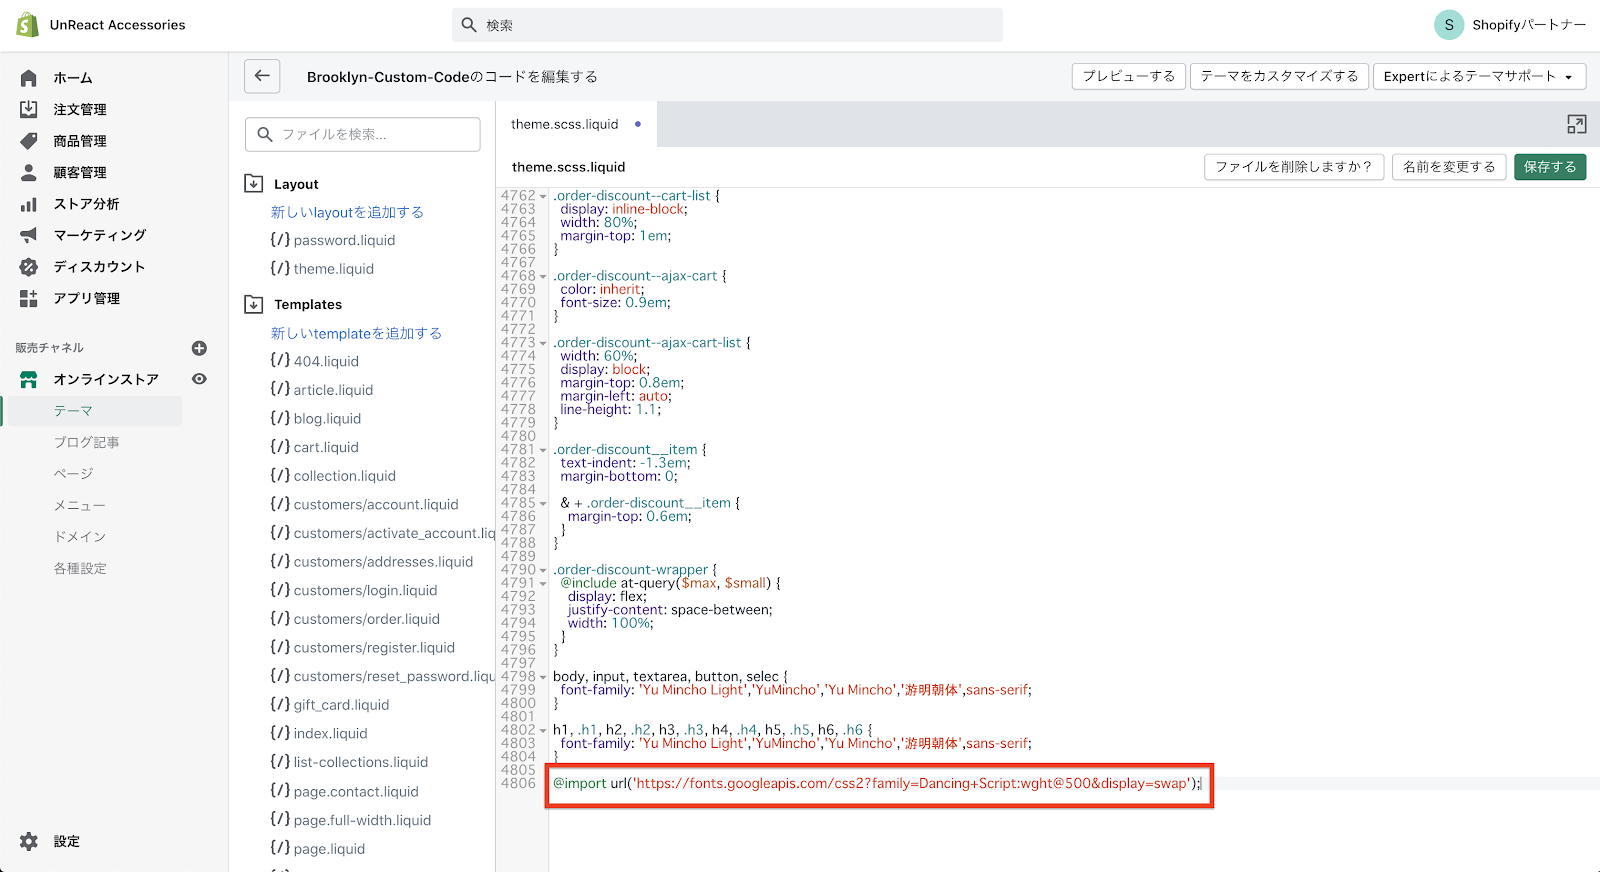The height and width of the screenshot is (872, 1600).
Task: Click the Shopify logo icon
Action: click(x=27, y=25)
